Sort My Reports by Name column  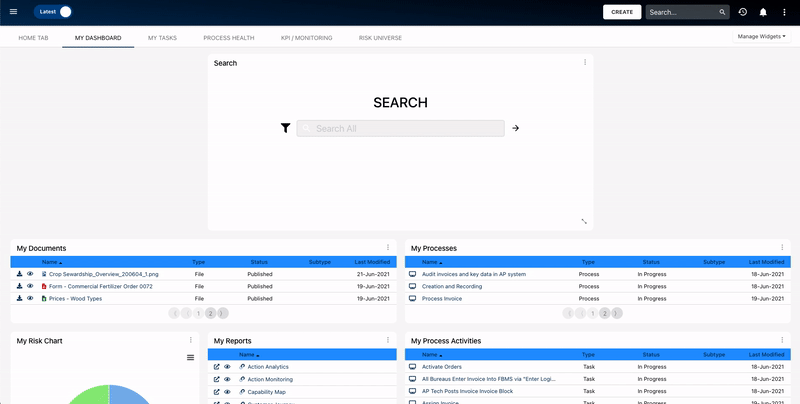(249, 355)
